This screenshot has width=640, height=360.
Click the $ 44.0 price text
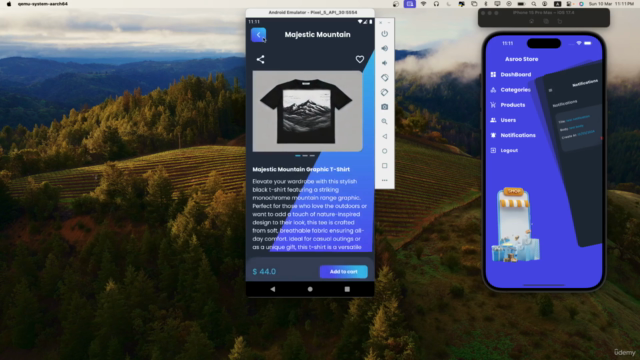[264, 271]
